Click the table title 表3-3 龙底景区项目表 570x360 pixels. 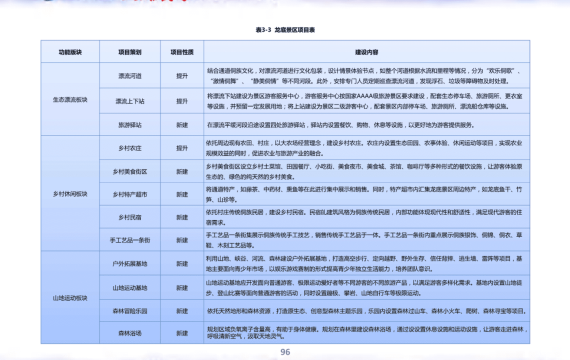click(x=285, y=30)
